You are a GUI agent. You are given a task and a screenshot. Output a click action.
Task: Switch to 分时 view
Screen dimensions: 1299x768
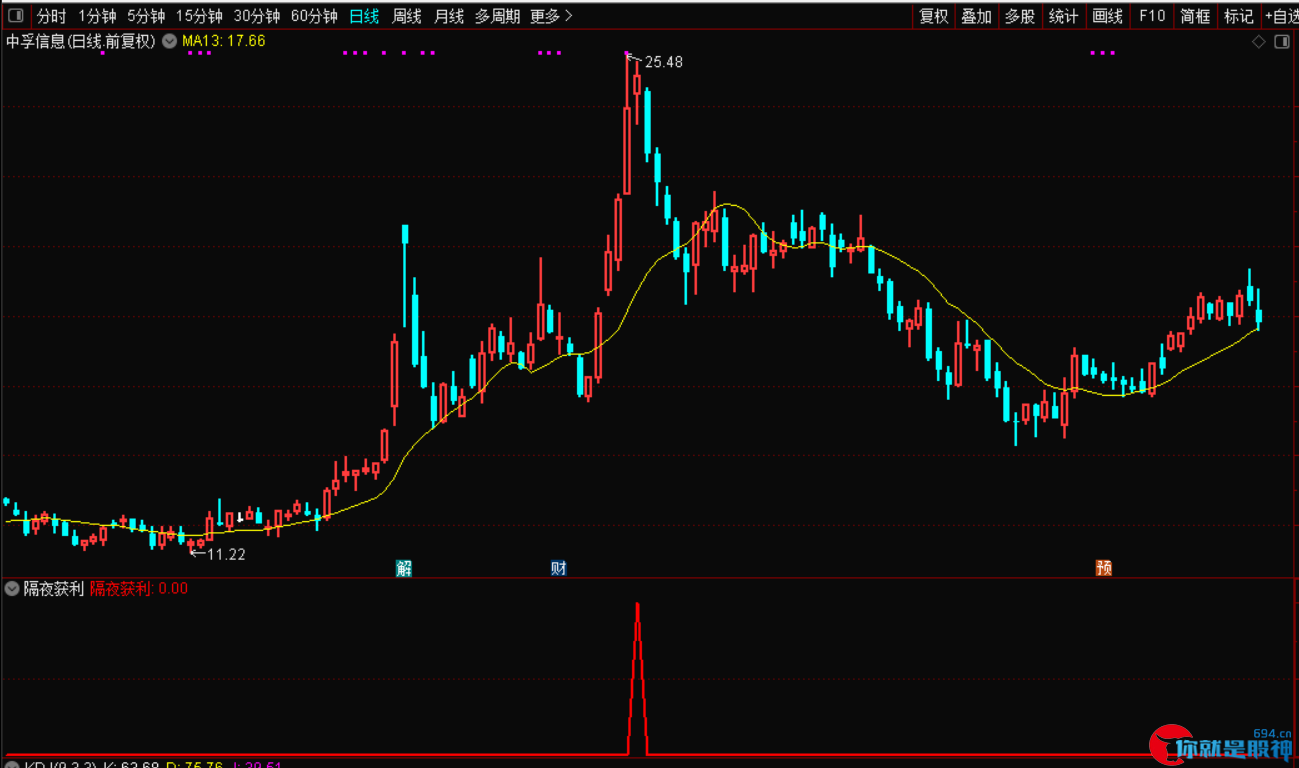point(51,16)
